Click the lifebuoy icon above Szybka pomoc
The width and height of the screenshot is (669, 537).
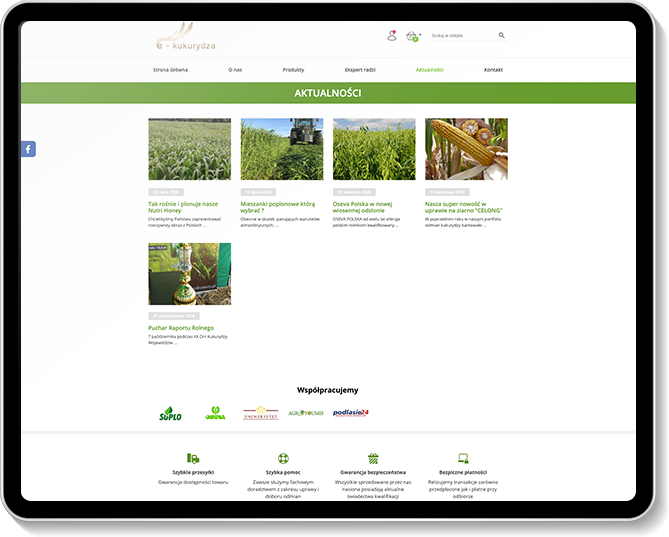(283, 458)
